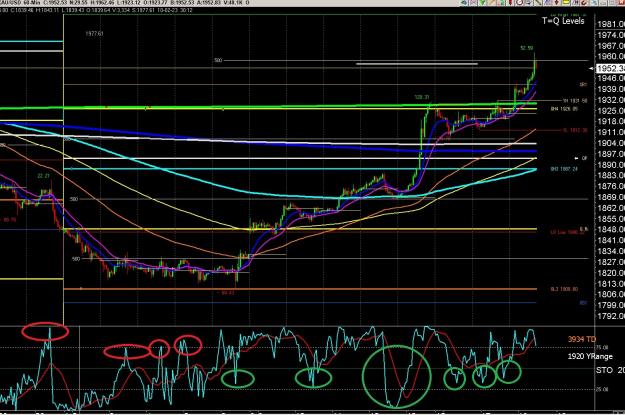625x415 pixels.
Task: Click the BH3 1887.24 level label
Action: (x=564, y=169)
